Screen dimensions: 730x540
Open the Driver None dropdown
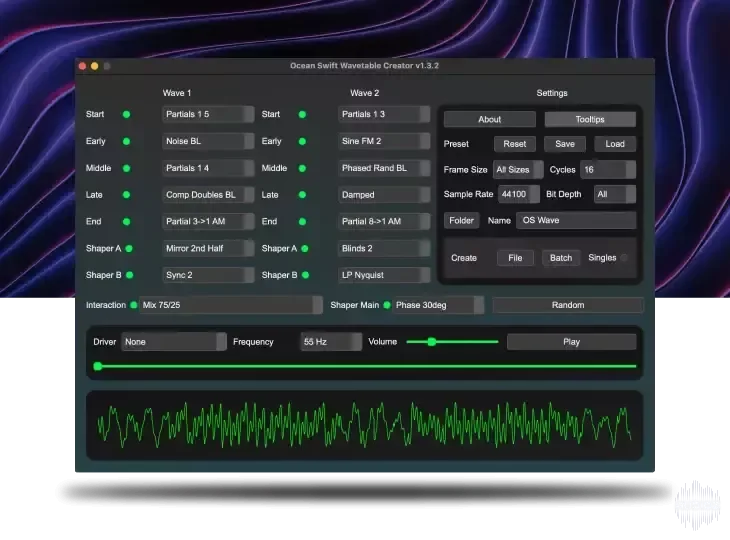point(174,342)
